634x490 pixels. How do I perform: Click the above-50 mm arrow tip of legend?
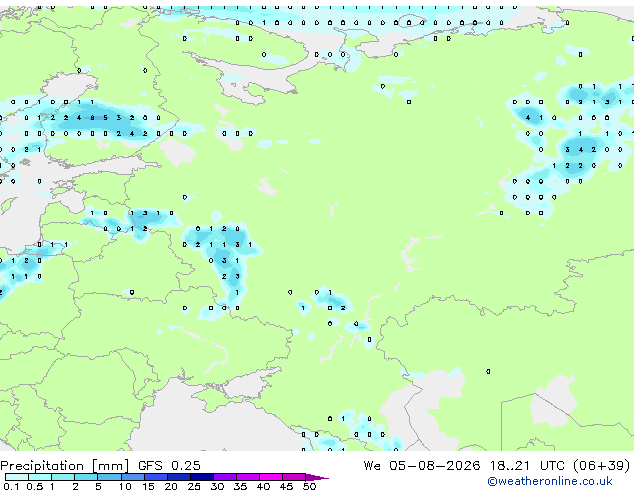coord(317,477)
